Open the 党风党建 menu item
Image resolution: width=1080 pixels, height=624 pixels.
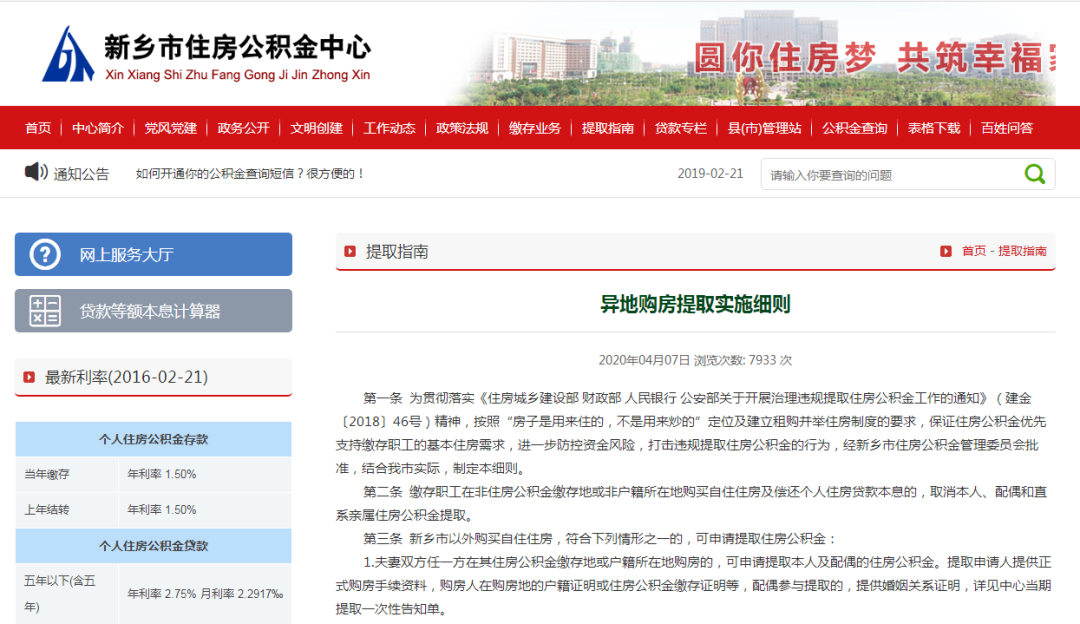pyautogui.click(x=170, y=128)
